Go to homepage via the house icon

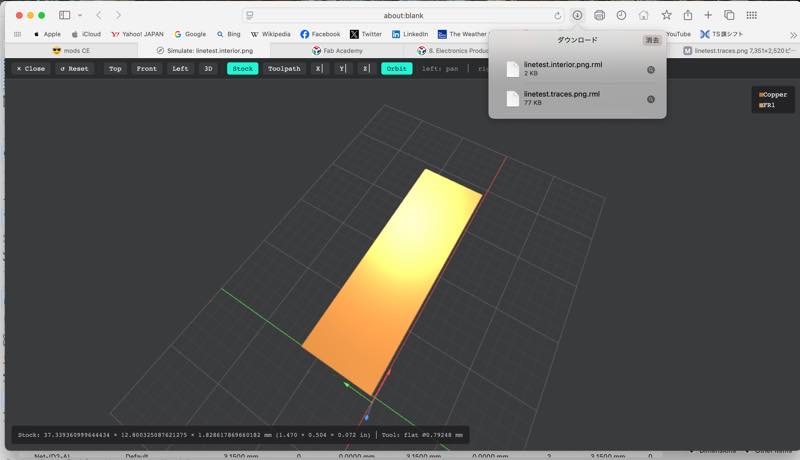pyautogui.click(x=643, y=15)
